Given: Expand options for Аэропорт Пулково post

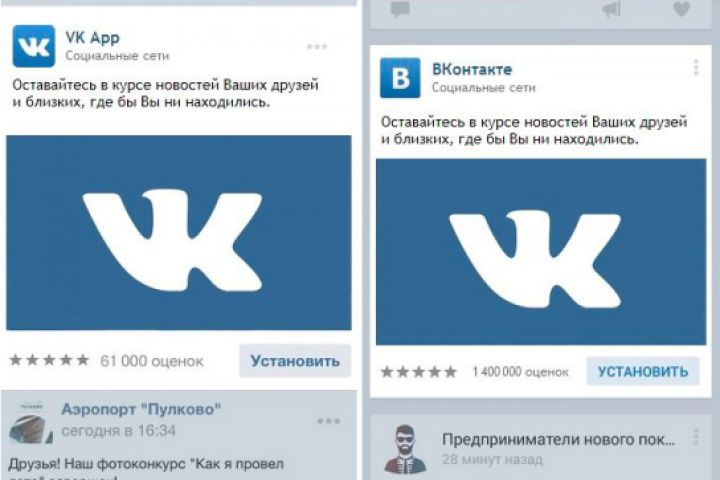Looking at the screenshot, I should [x=329, y=421].
